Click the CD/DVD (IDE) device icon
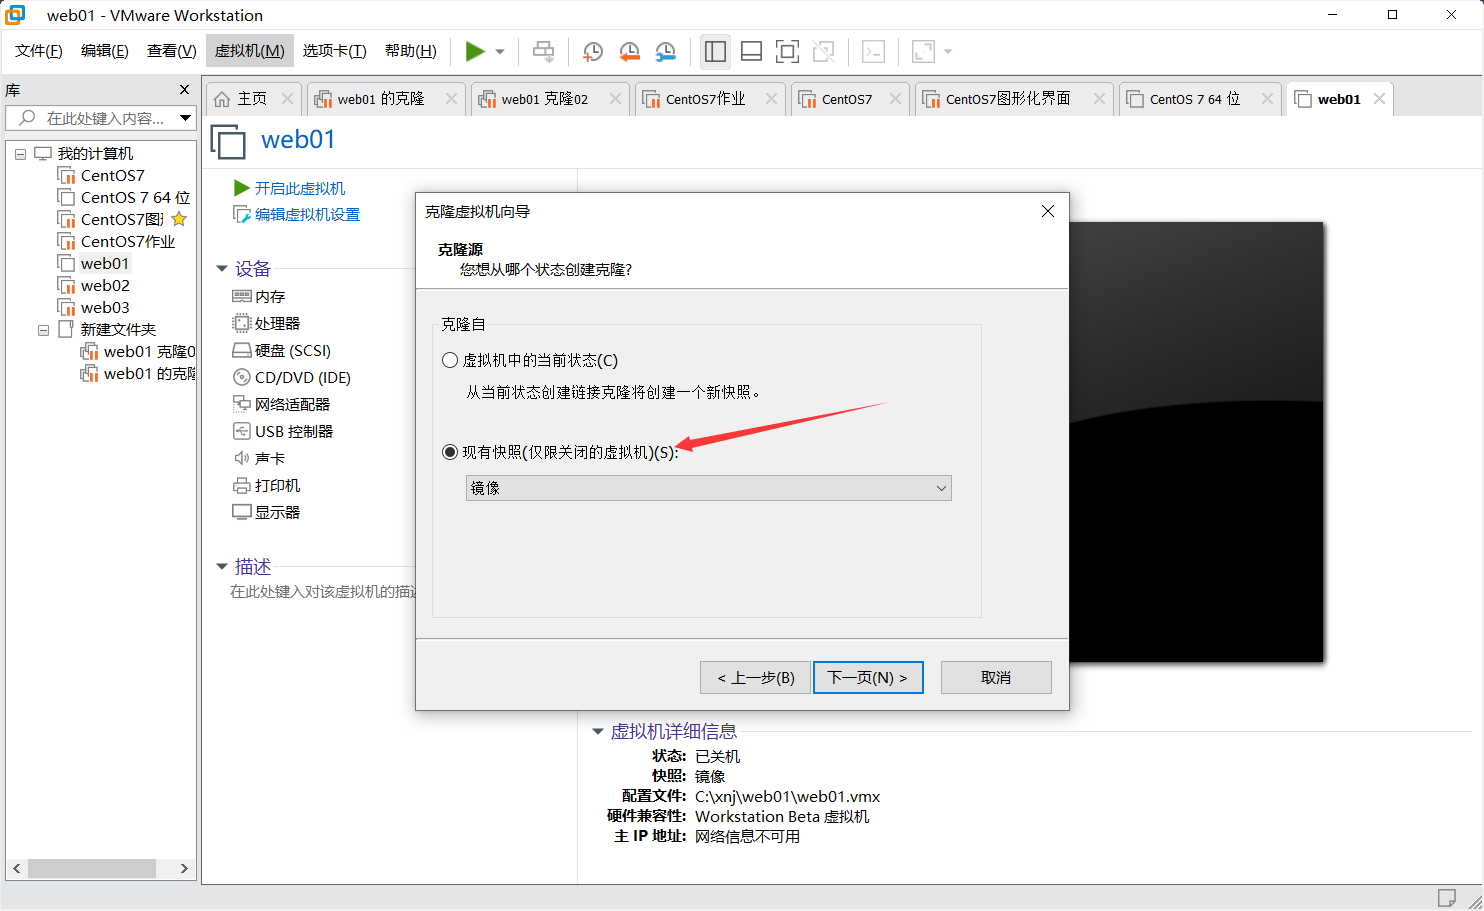 [241, 377]
